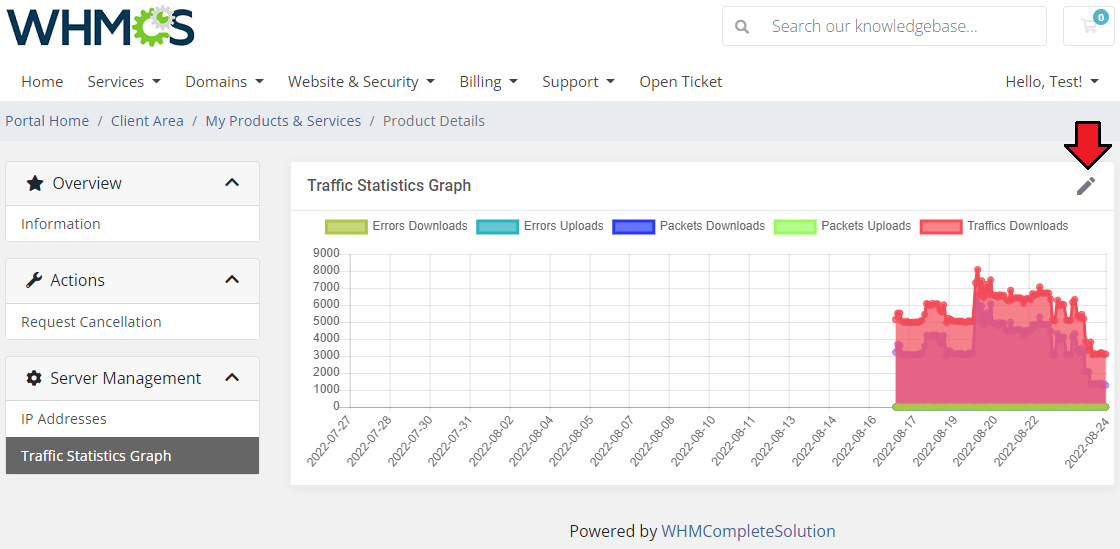This screenshot has width=1120, height=549.
Task: Open the Billing dropdown menu
Action: coord(489,81)
